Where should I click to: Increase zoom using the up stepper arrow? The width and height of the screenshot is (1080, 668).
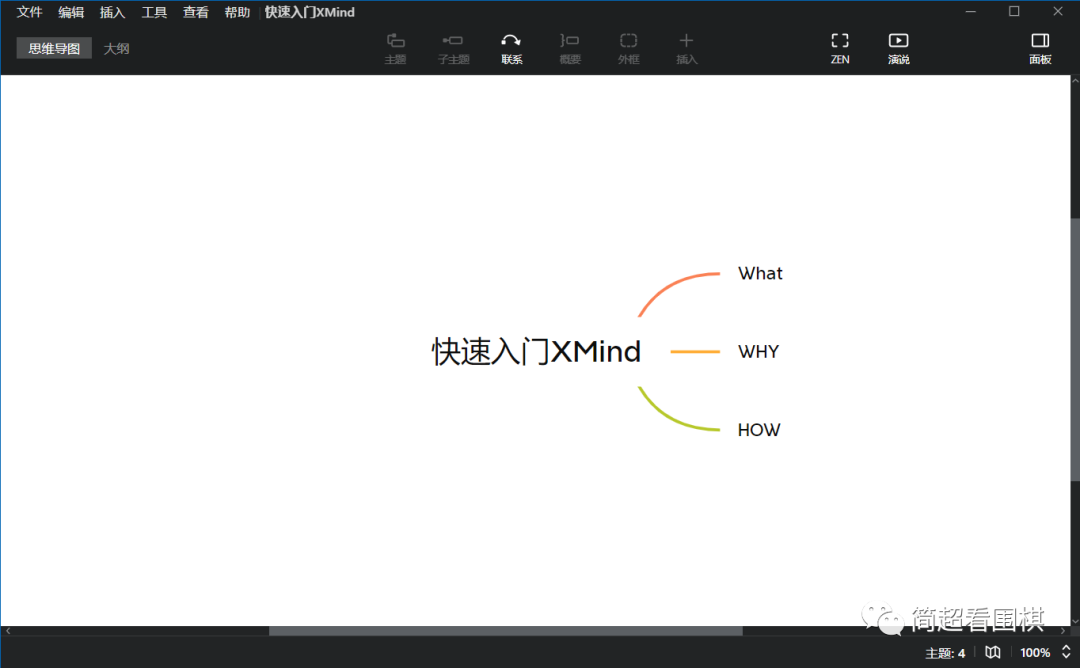pos(1064,647)
